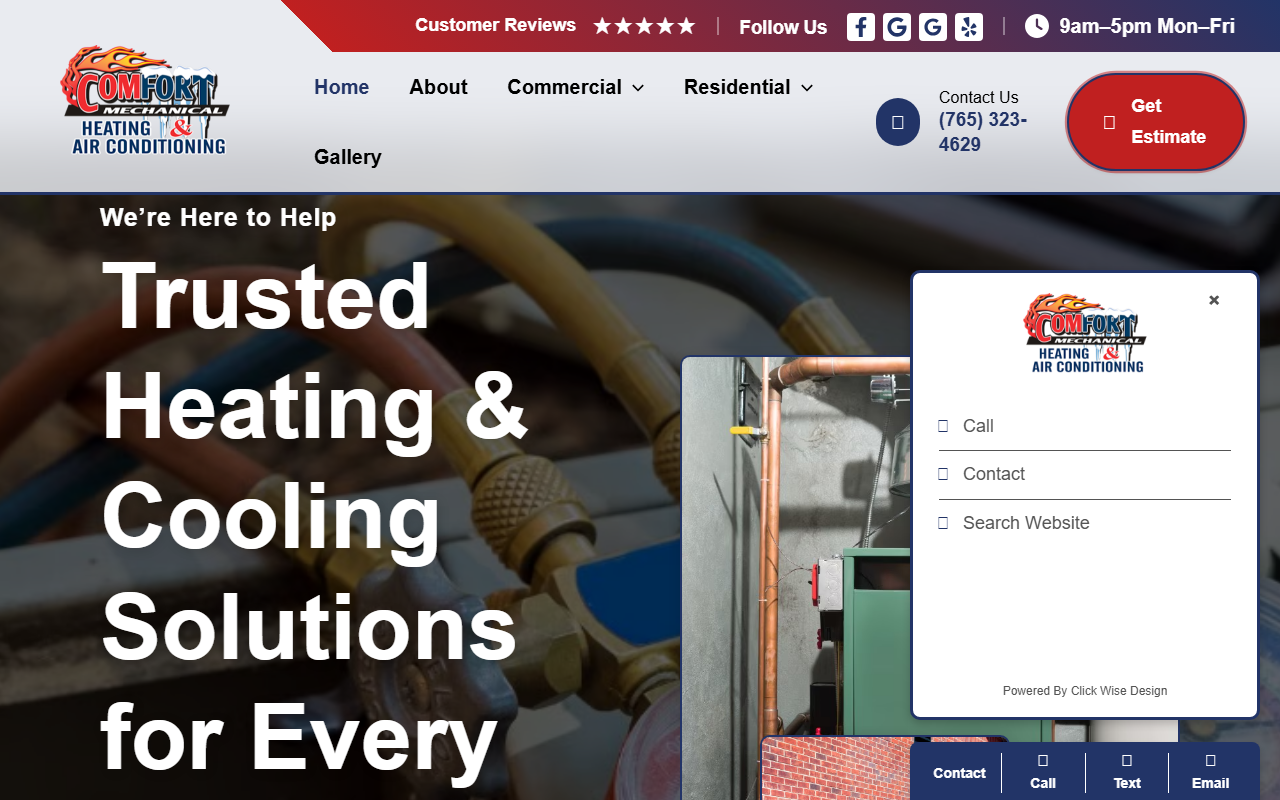Click the We're Here to Help subheading
Image resolution: width=1280 pixels, height=800 pixels.
(218, 217)
